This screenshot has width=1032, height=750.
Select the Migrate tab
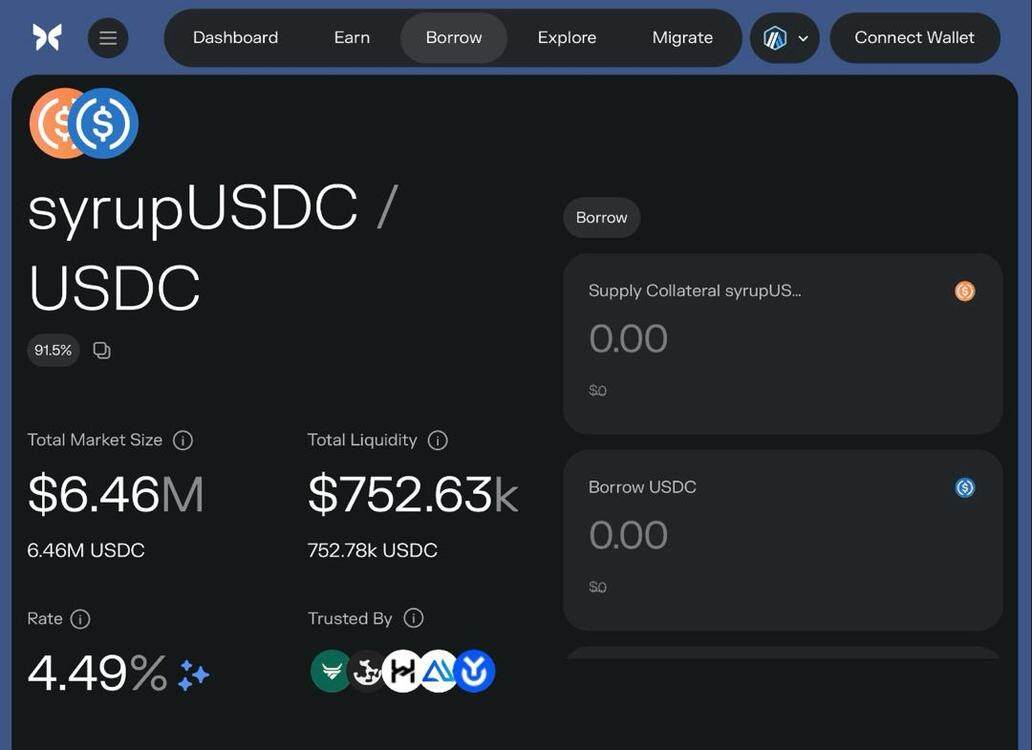click(682, 38)
